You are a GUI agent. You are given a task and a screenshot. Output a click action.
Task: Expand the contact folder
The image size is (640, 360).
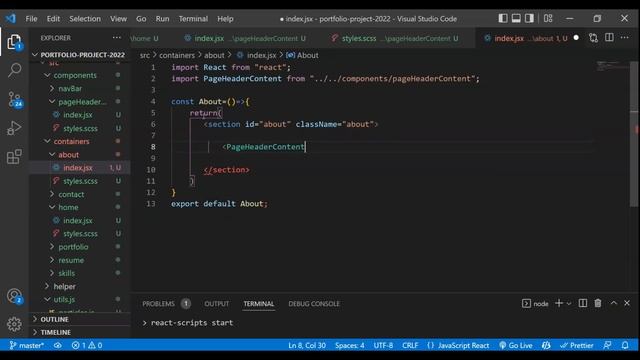pos(71,194)
